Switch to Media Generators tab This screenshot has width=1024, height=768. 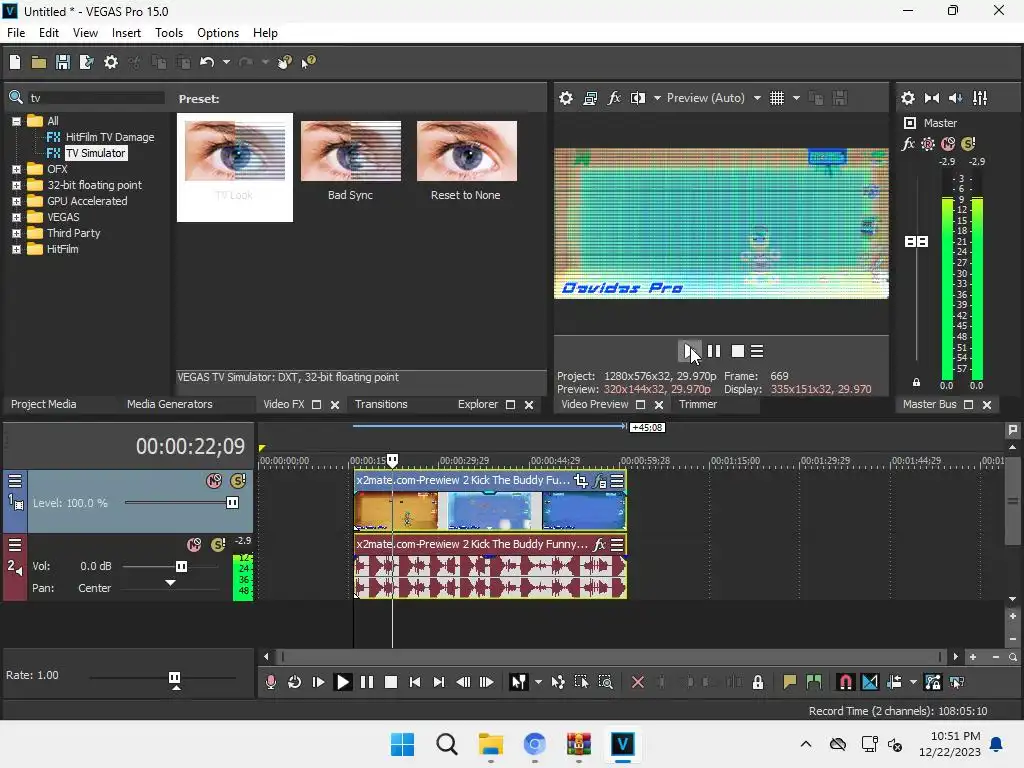click(170, 404)
